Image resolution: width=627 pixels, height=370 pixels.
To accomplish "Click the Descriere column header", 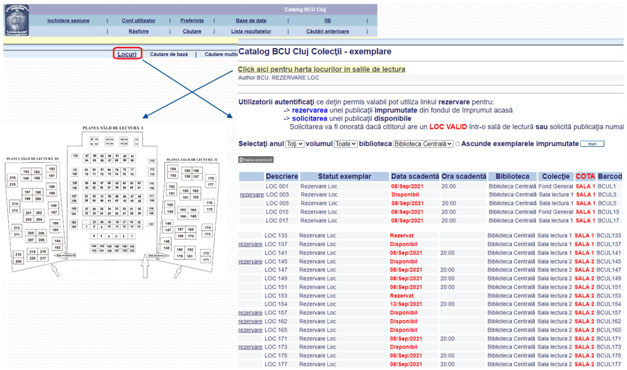I will click(282, 176).
